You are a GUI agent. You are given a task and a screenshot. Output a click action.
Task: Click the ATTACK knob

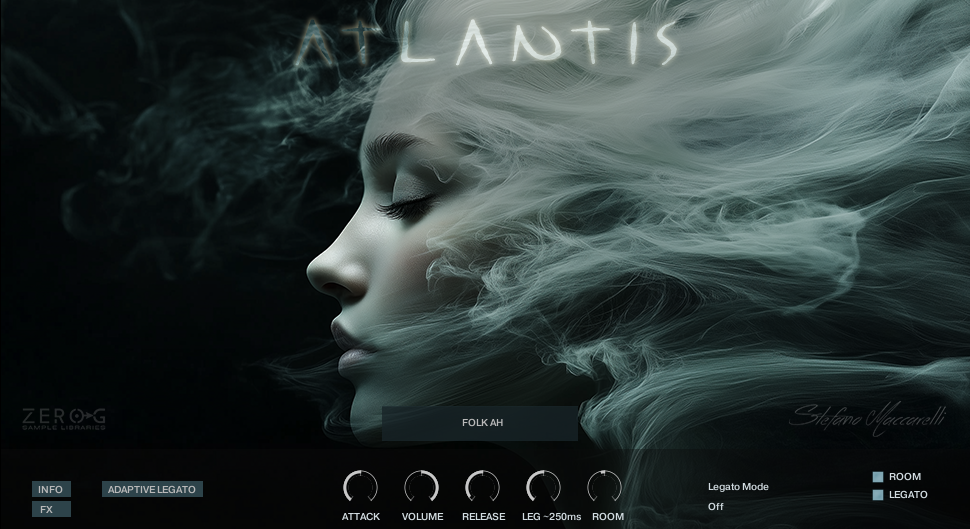360,487
